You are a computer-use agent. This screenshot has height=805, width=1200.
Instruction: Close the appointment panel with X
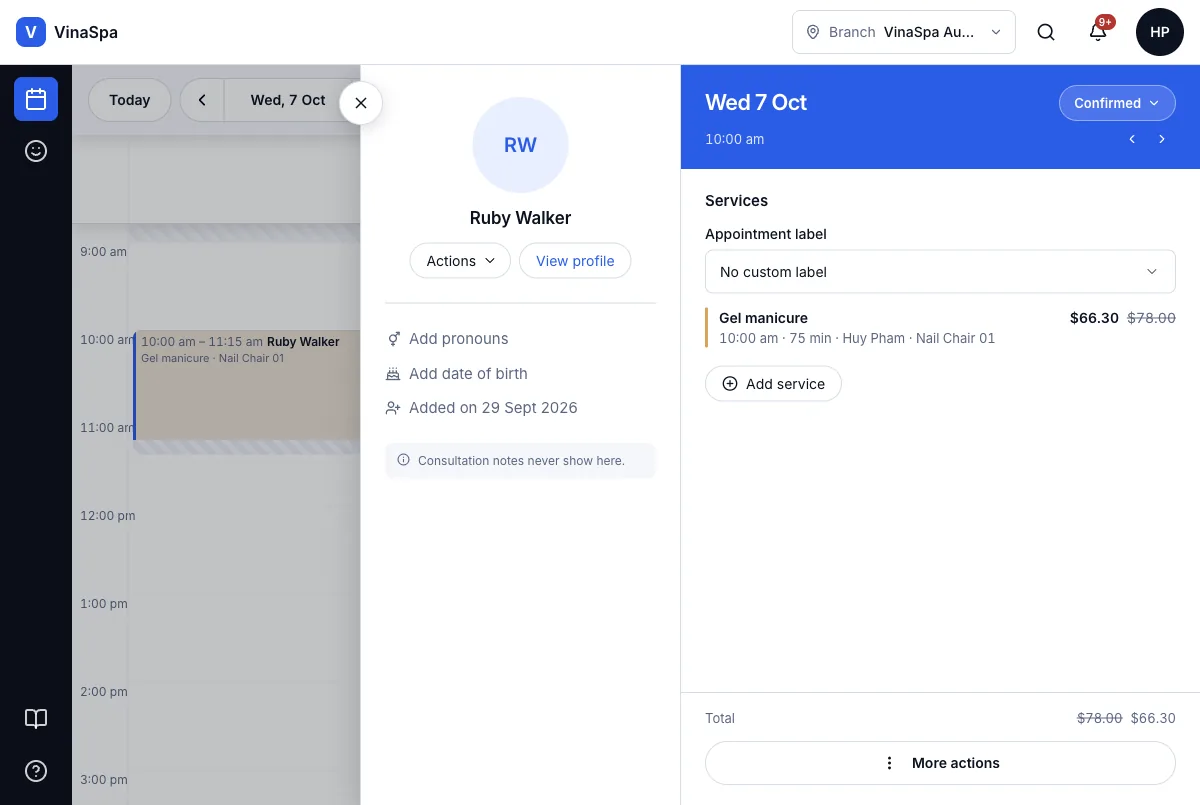pyautogui.click(x=361, y=102)
